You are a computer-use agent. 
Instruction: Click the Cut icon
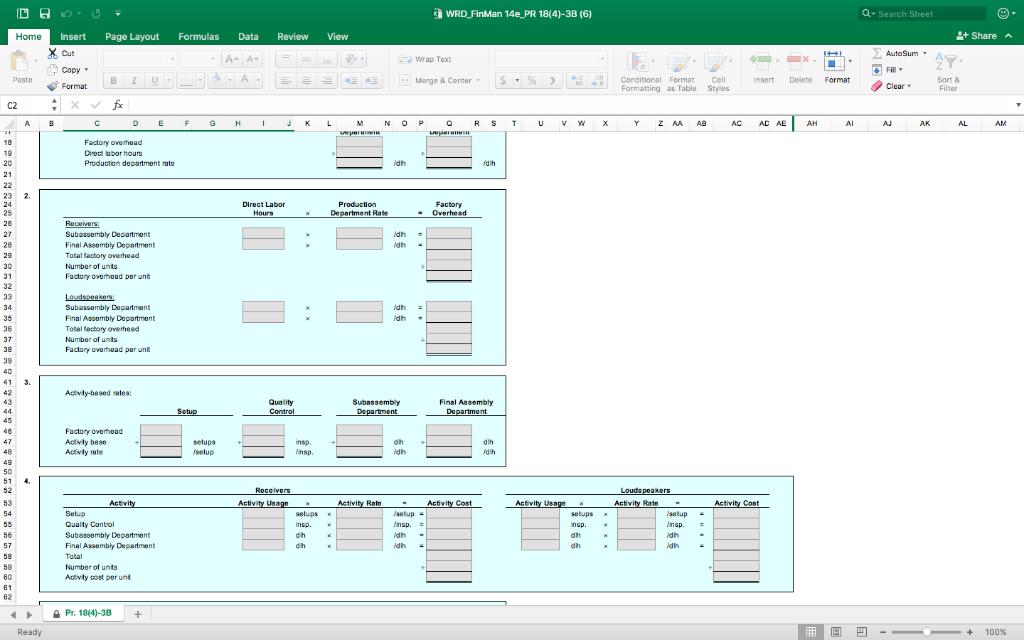(x=50, y=54)
